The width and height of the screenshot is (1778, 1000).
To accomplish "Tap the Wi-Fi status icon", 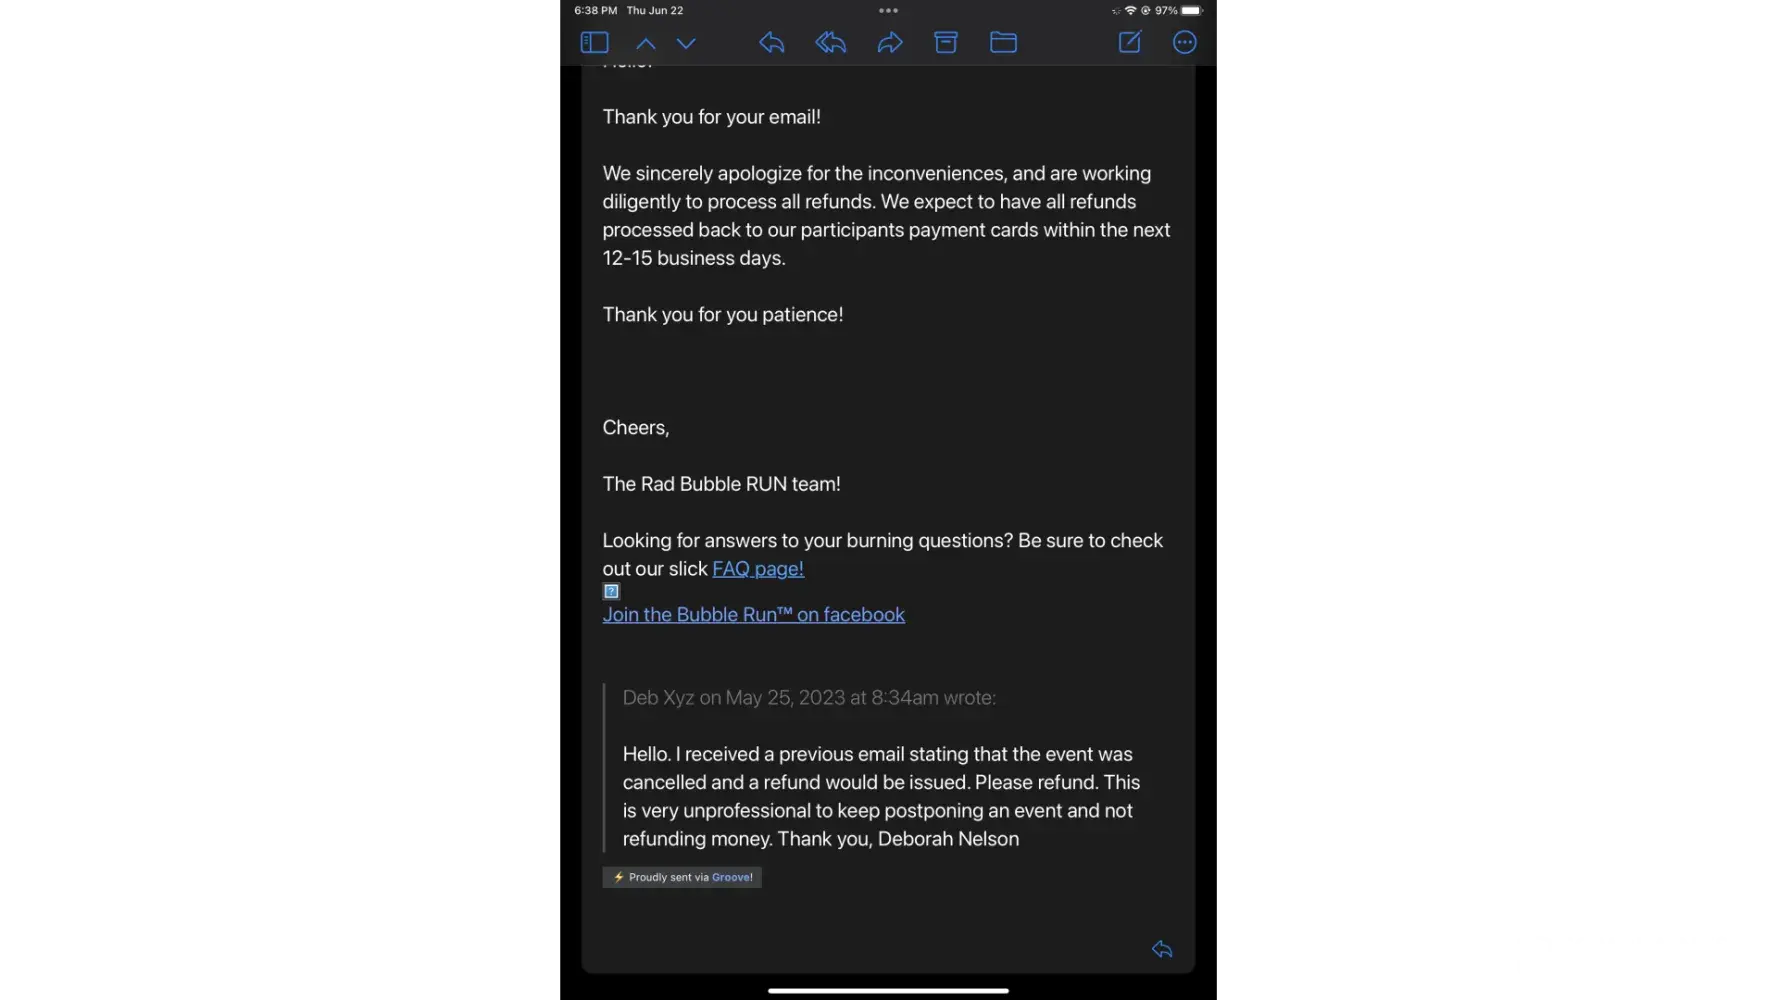I will coord(1131,10).
